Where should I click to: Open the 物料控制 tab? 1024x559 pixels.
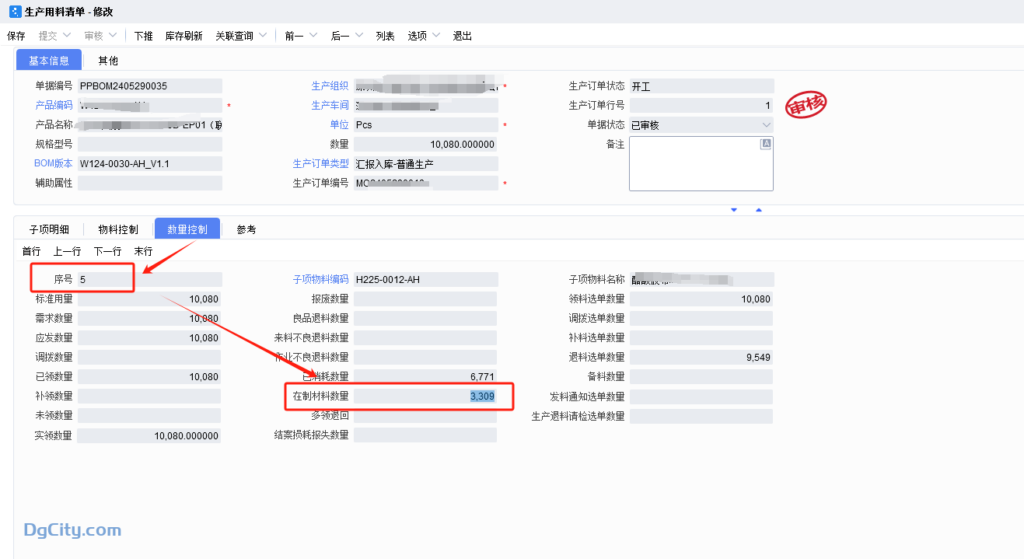click(118, 229)
